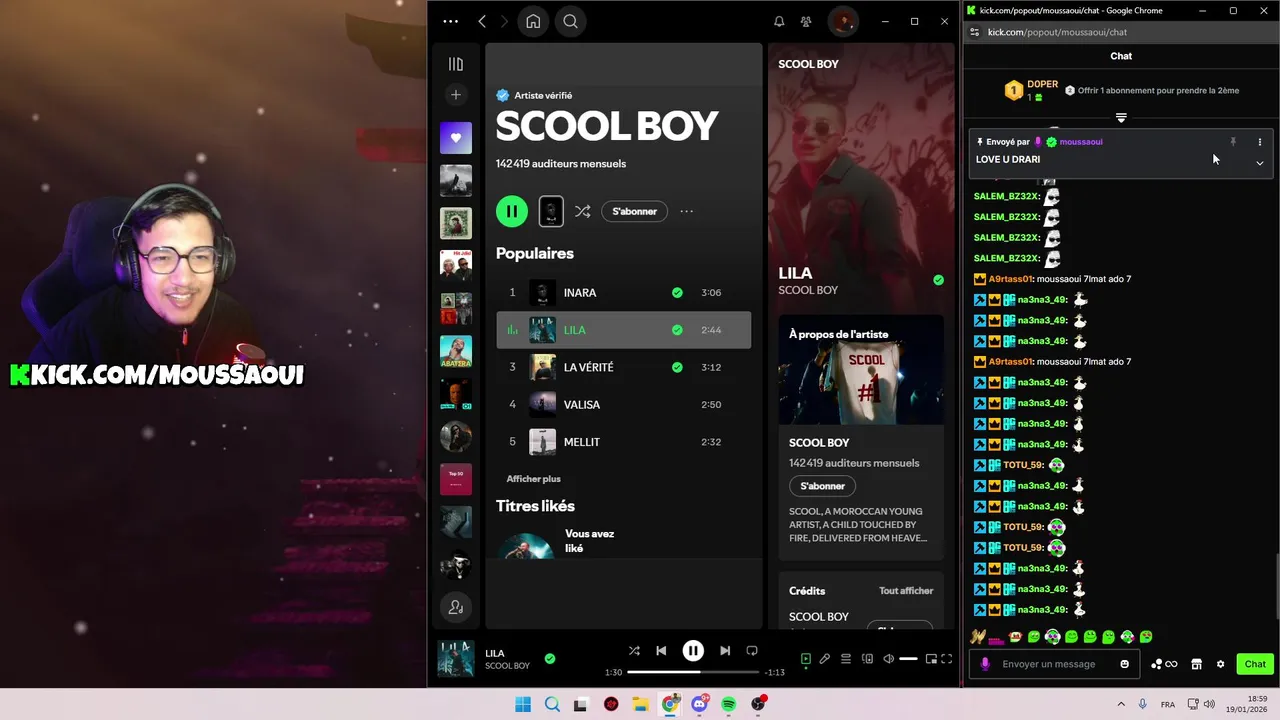
Task: Skip to next track
Action: [725, 650]
